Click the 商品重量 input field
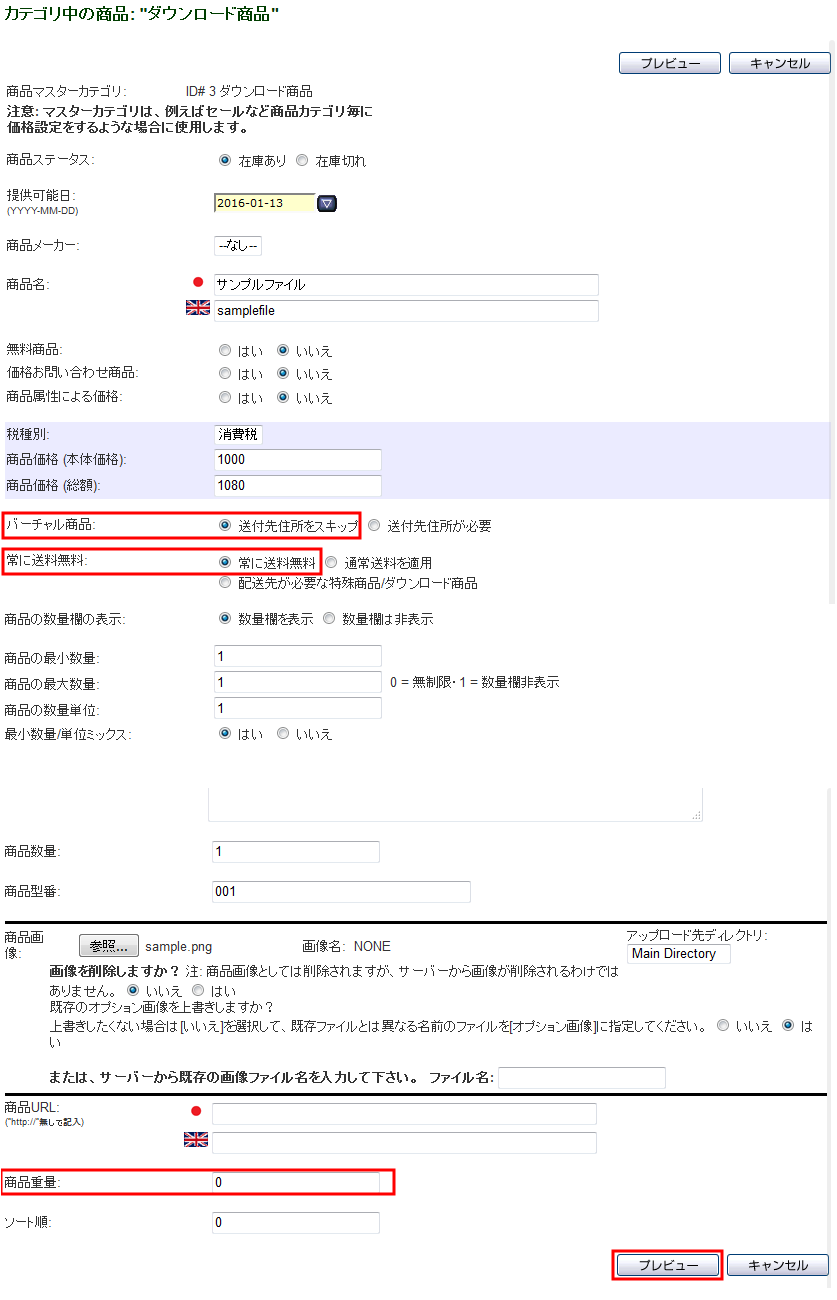837x1300 pixels. click(296, 1183)
